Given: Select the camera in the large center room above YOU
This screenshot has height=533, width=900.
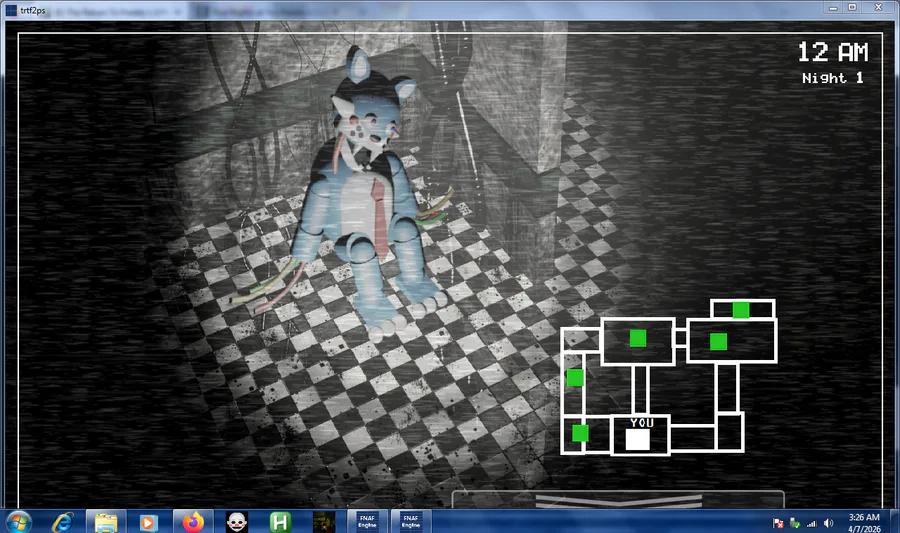Looking at the screenshot, I should (x=638, y=339).
